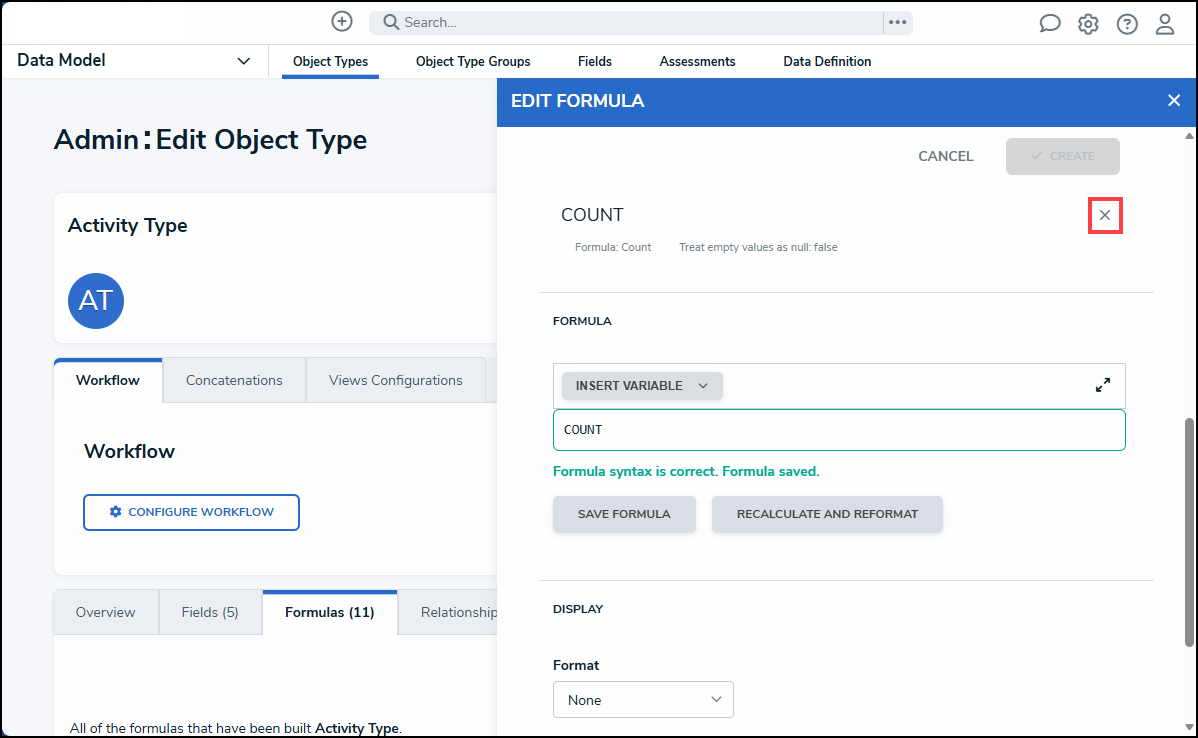This screenshot has height=738, width=1198.
Task: Close the Edit Formula panel
Action: tap(1174, 101)
